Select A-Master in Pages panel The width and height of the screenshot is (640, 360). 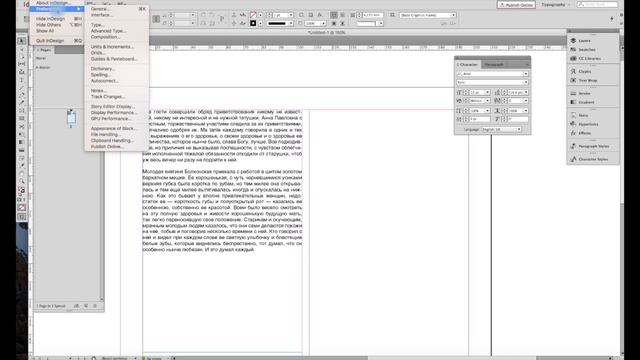44,67
